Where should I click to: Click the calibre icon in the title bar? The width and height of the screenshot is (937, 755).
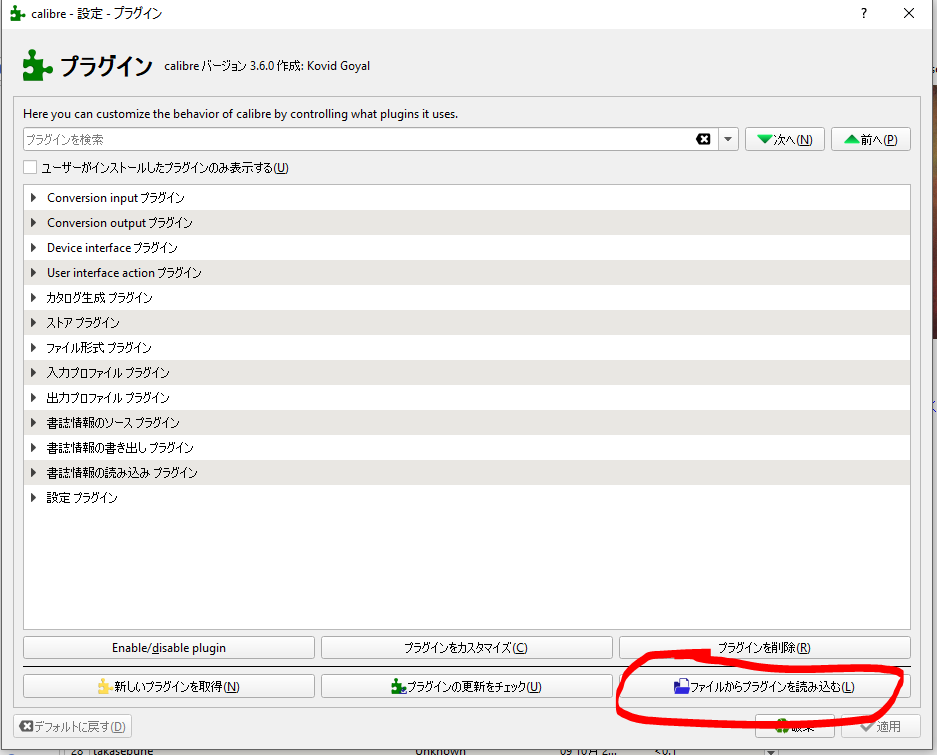[x=17, y=13]
